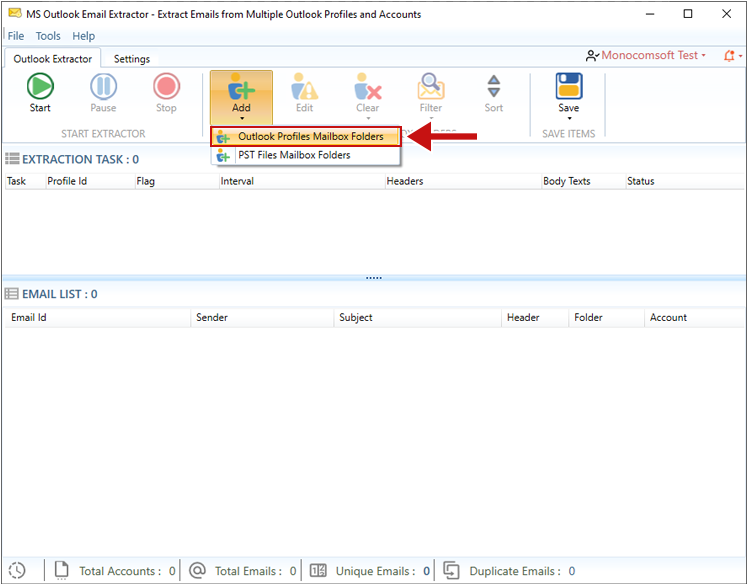Expand the Save button dropdown arrow
Screen dimensions: 749x585
point(569,118)
